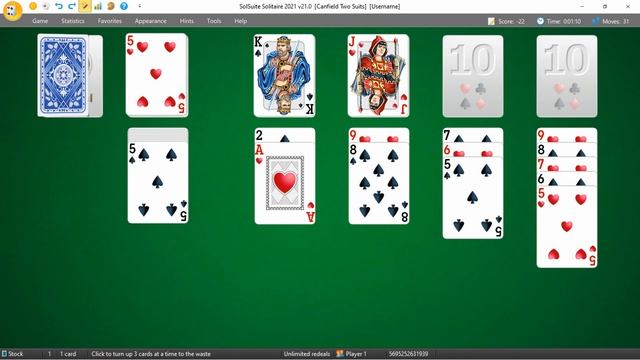Select the 6 of spades in the last column
This screenshot has width=640, height=360.
[x=567, y=178]
